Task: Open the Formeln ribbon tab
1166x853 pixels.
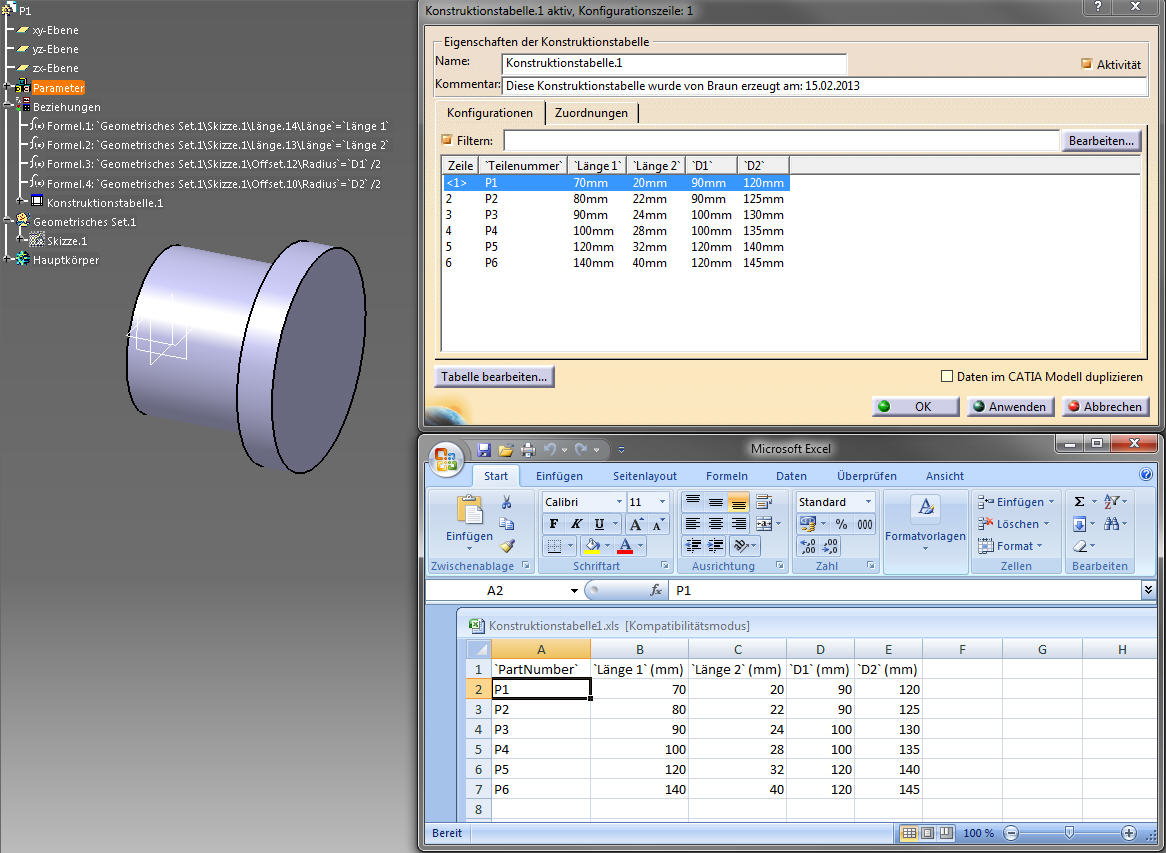Action: 727,476
